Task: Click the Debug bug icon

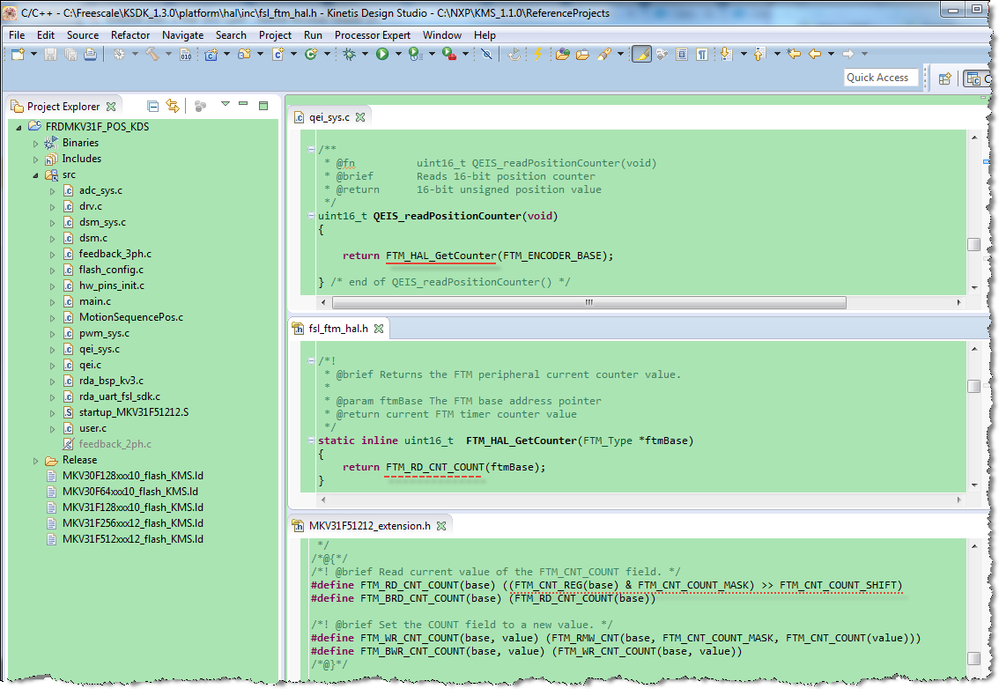Action: 349,54
